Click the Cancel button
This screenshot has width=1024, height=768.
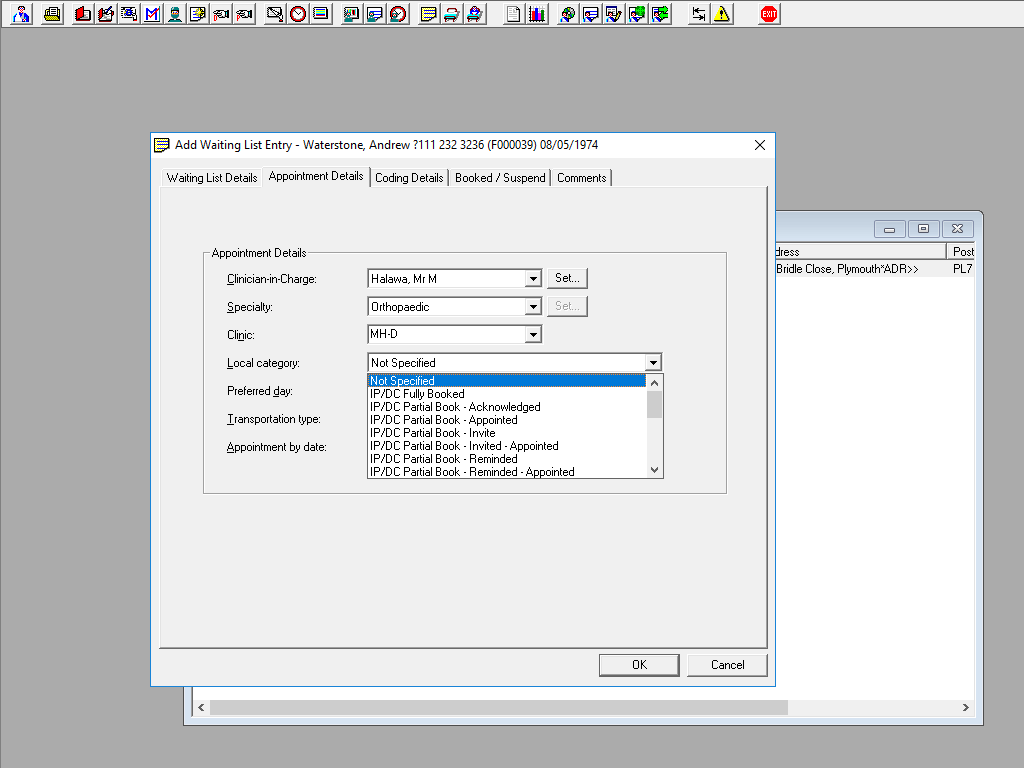pos(728,665)
